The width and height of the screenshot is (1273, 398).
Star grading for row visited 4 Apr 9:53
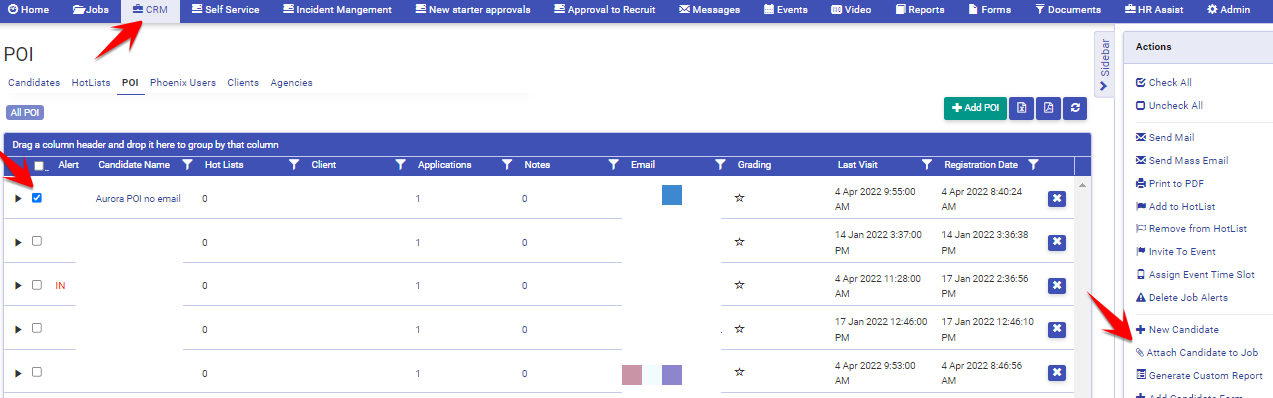click(x=740, y=372)
